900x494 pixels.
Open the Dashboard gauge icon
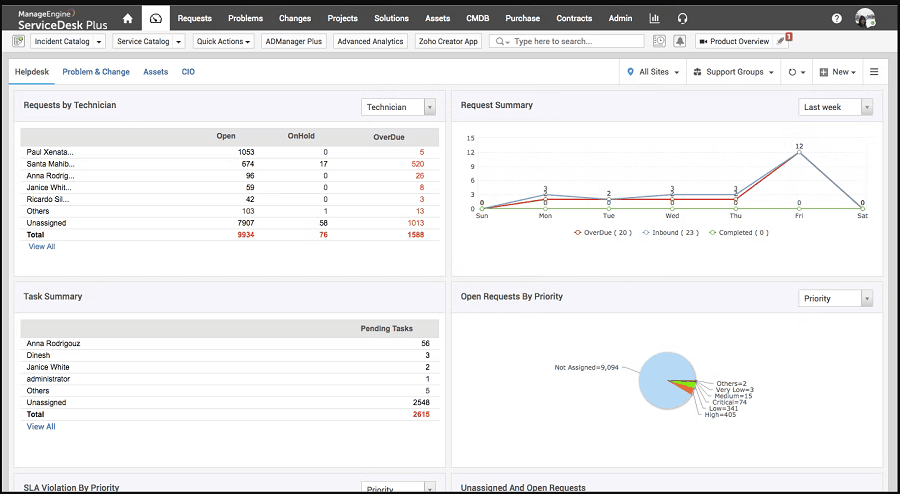click(x=155, y=18)
